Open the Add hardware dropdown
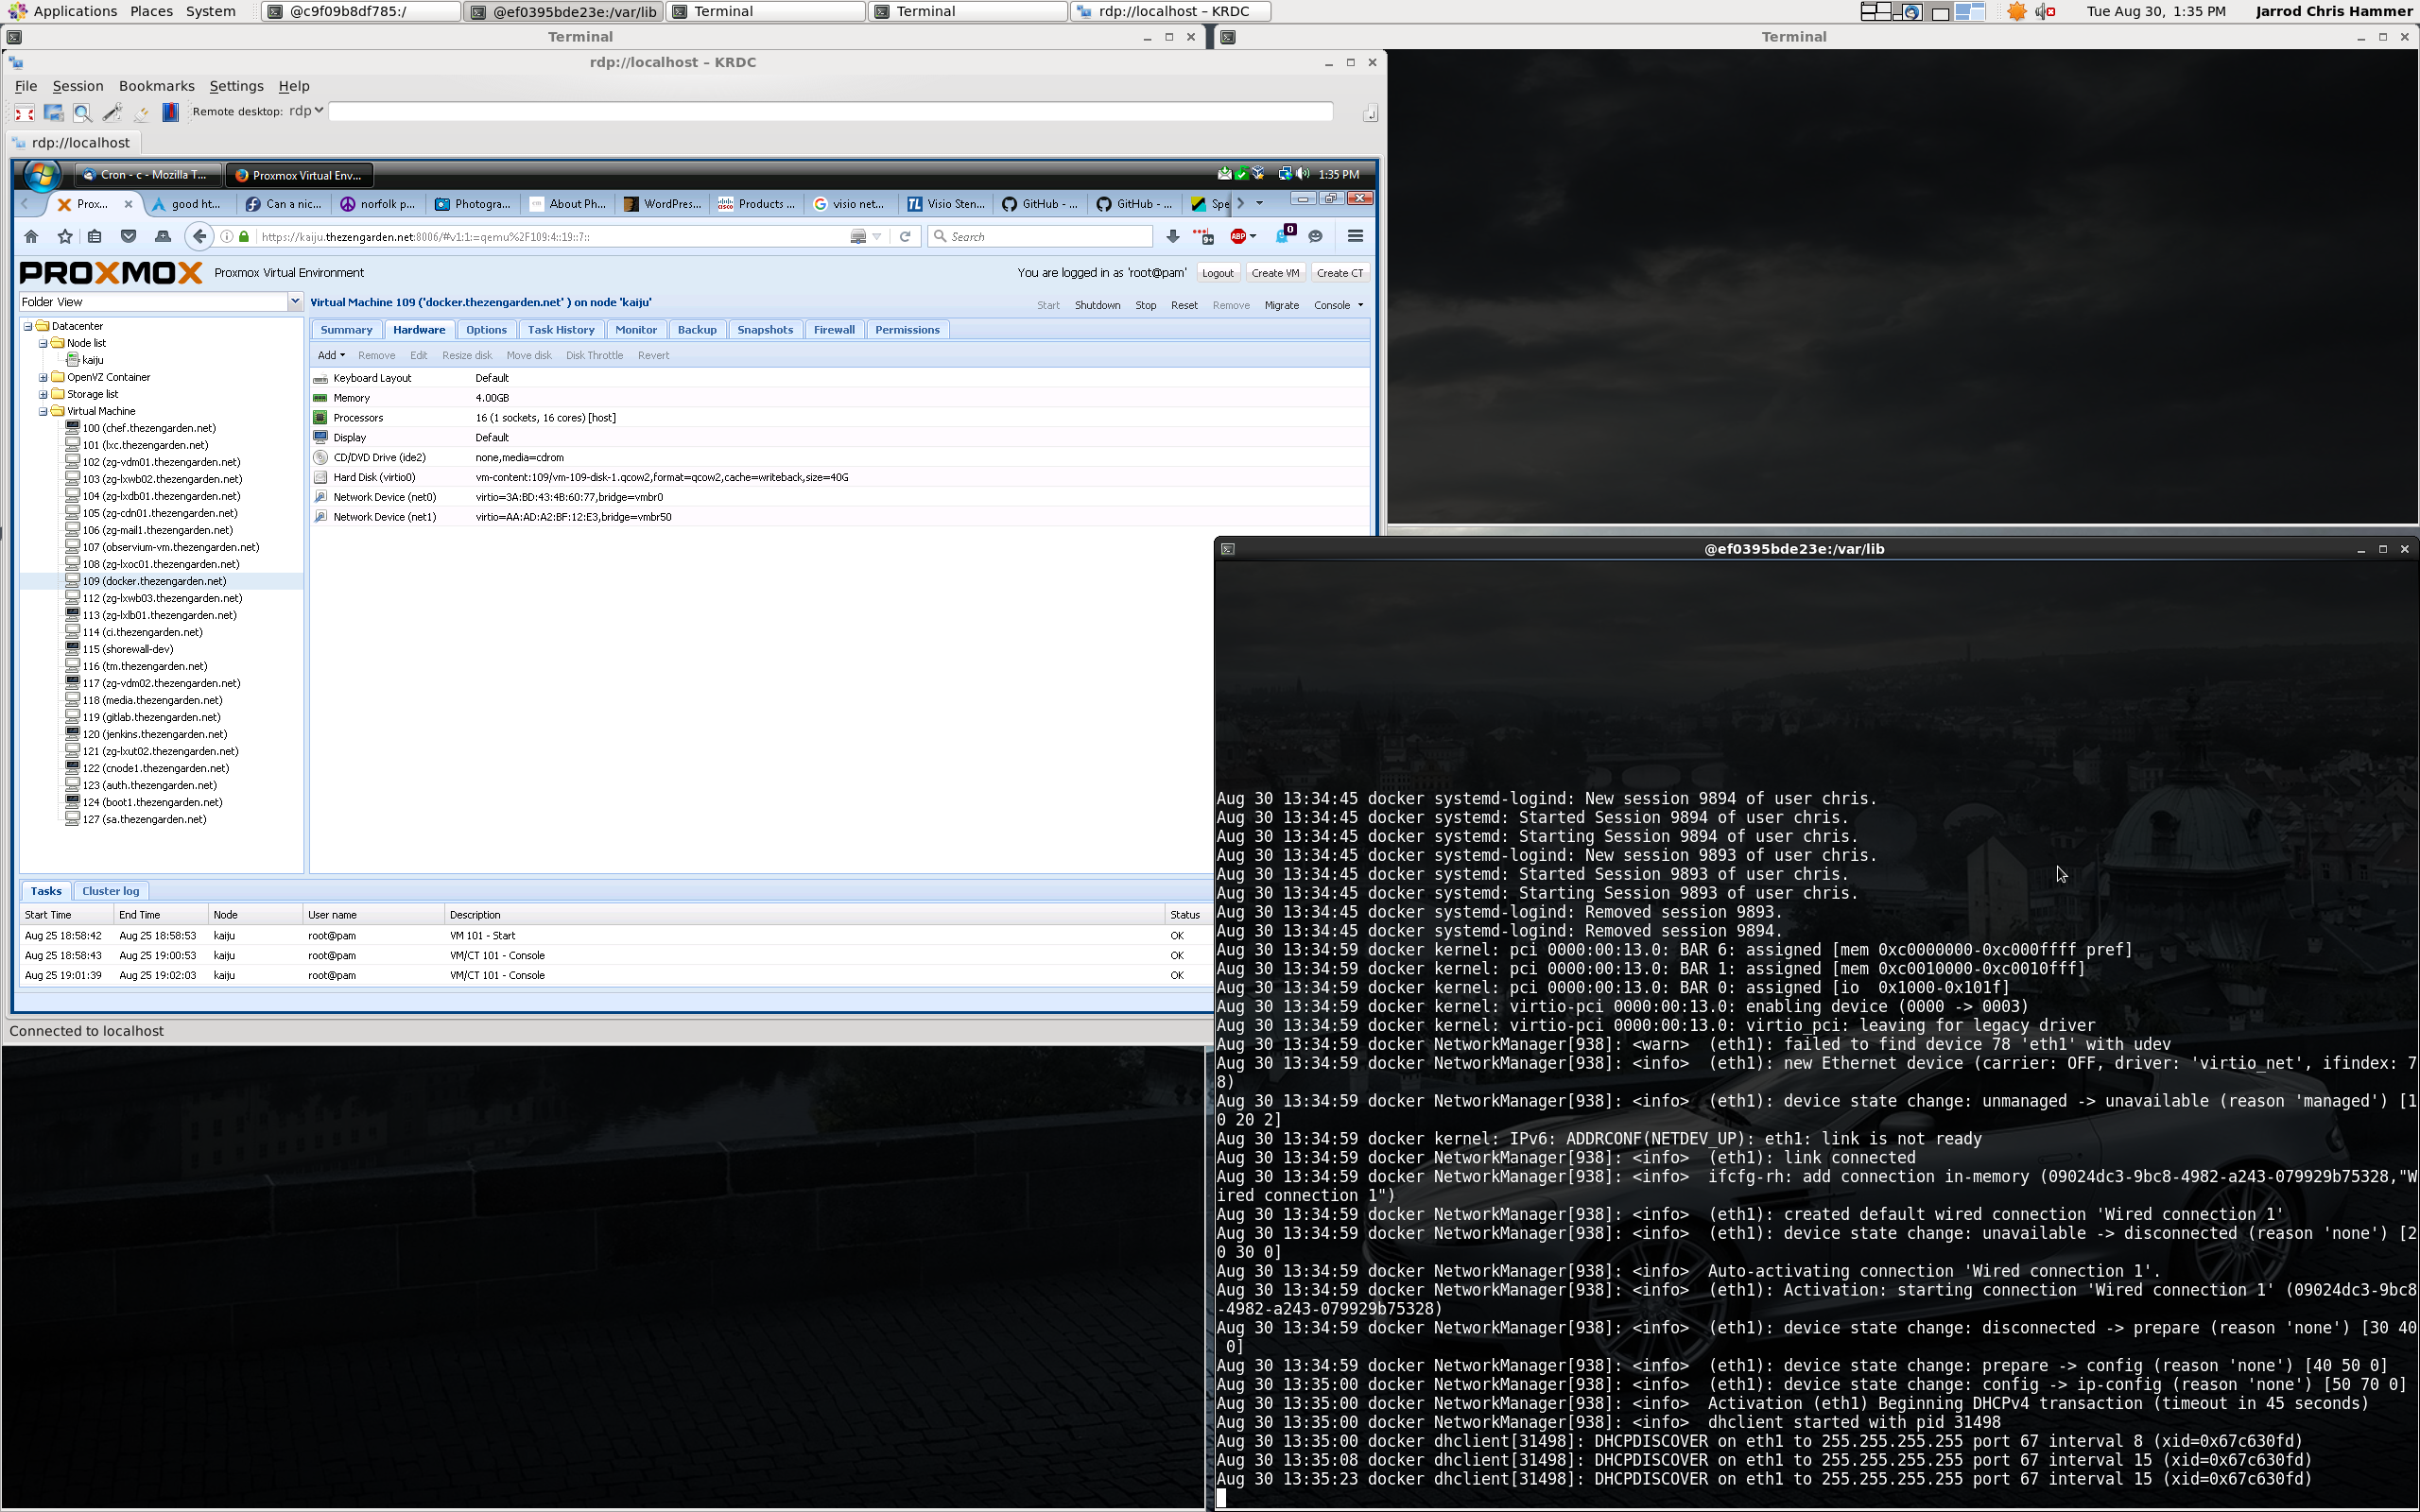This screenshot has height=1512, width=2420. click(x=331, y=356)
